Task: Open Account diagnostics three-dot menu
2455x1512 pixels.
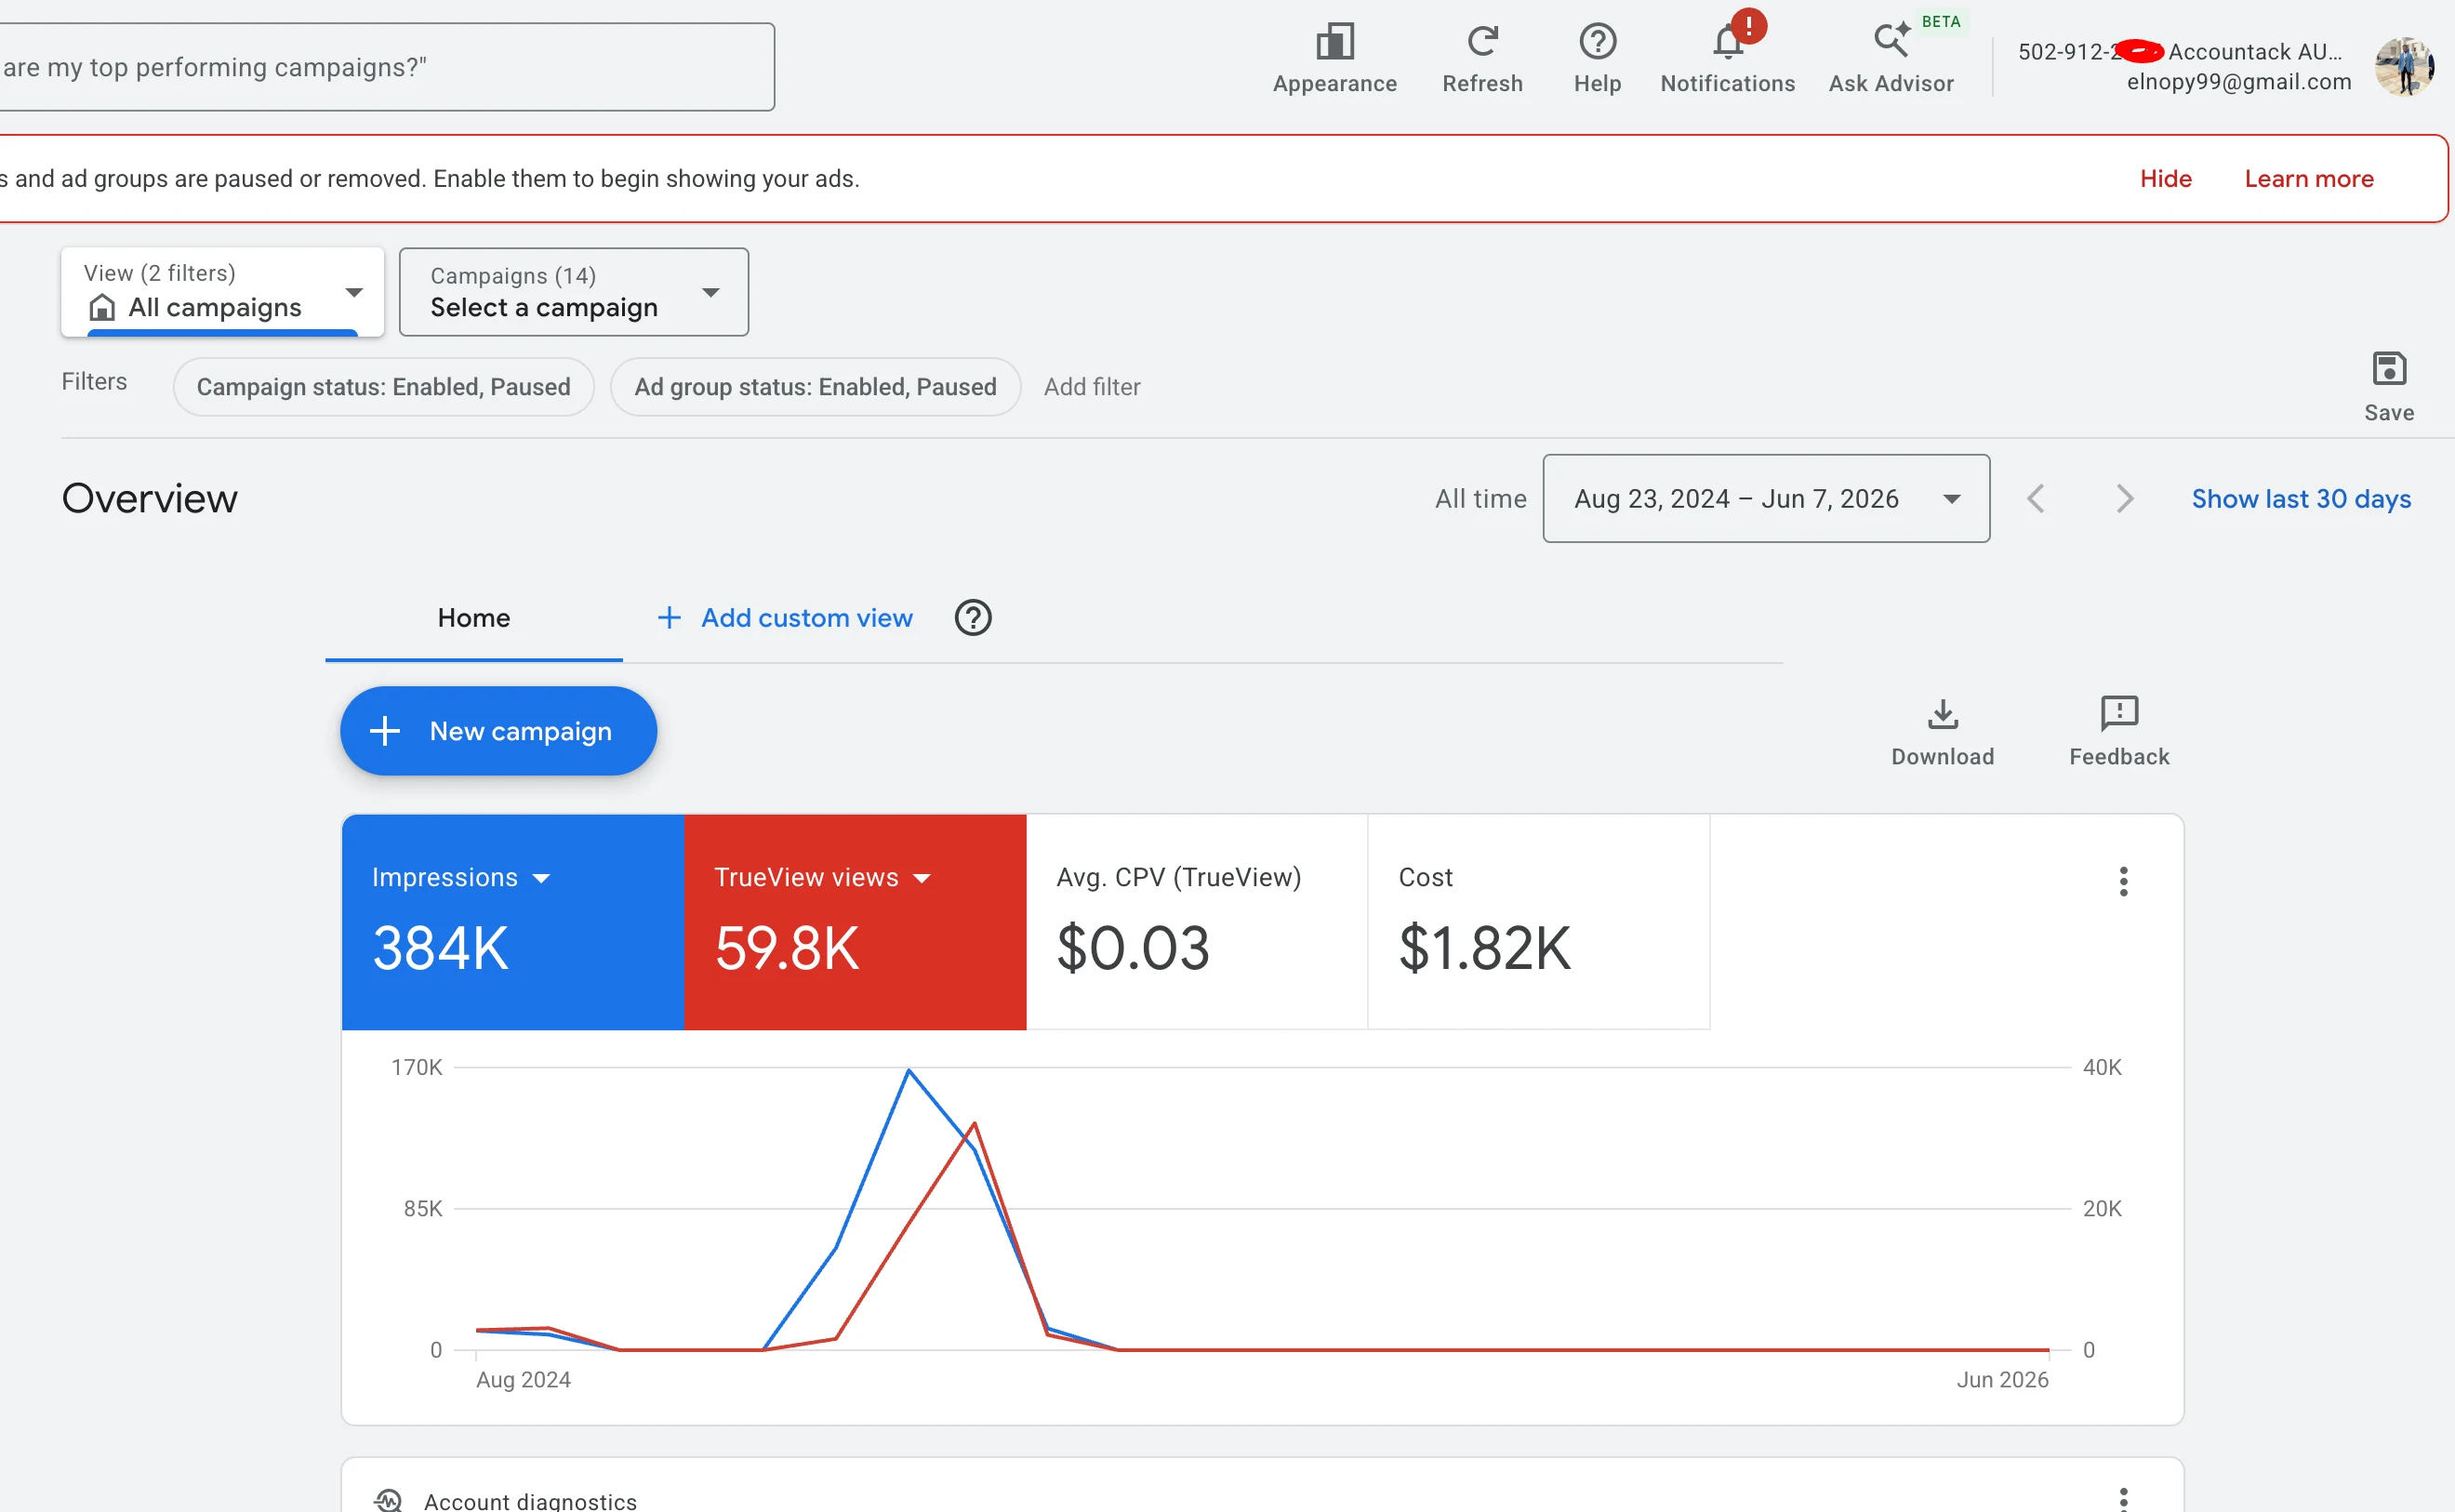Action: click(x=2123, y=1499)
